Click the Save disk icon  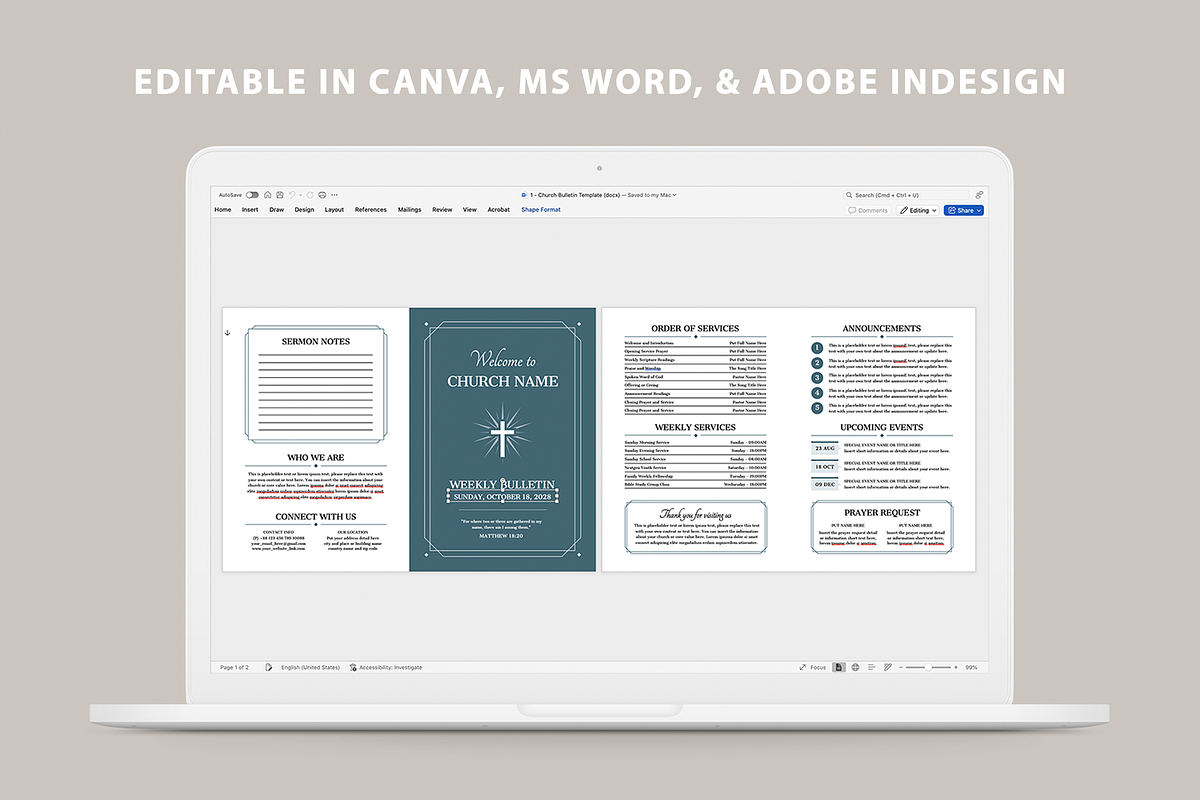[280, 195]
